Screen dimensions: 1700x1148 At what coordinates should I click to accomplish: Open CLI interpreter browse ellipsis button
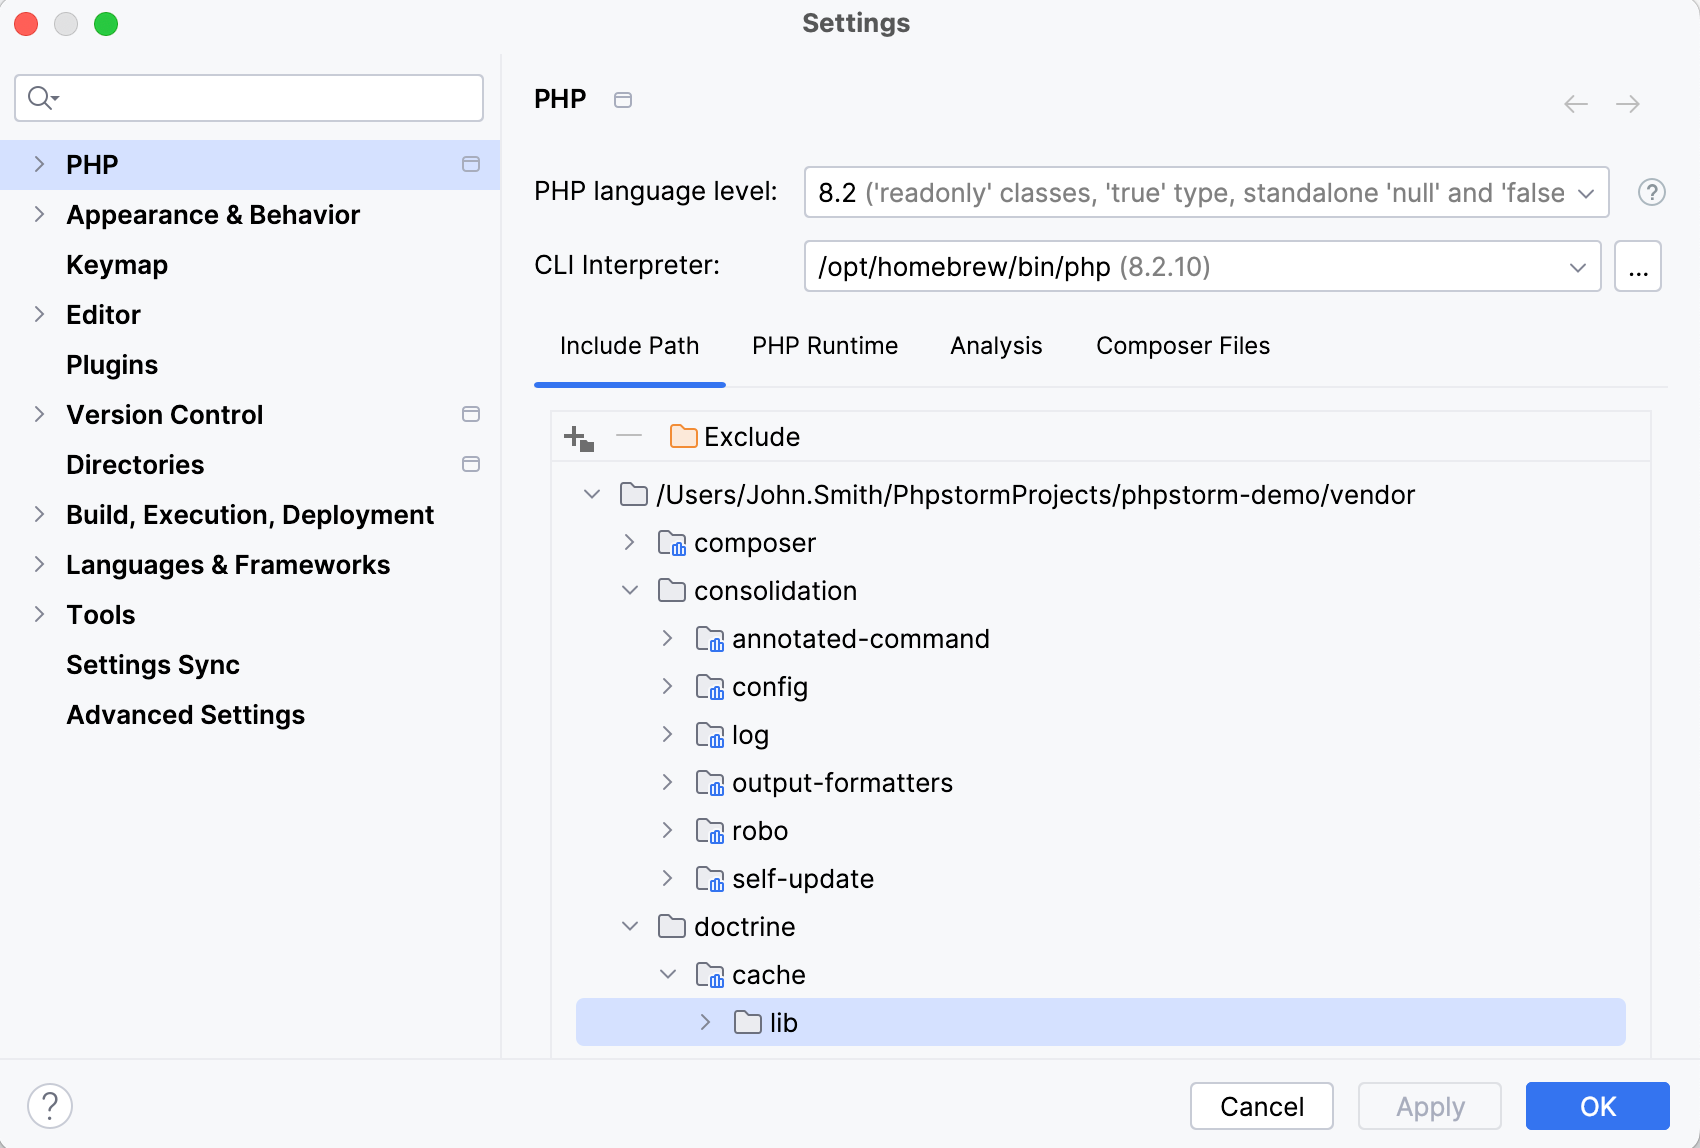tap(1637, 266)
